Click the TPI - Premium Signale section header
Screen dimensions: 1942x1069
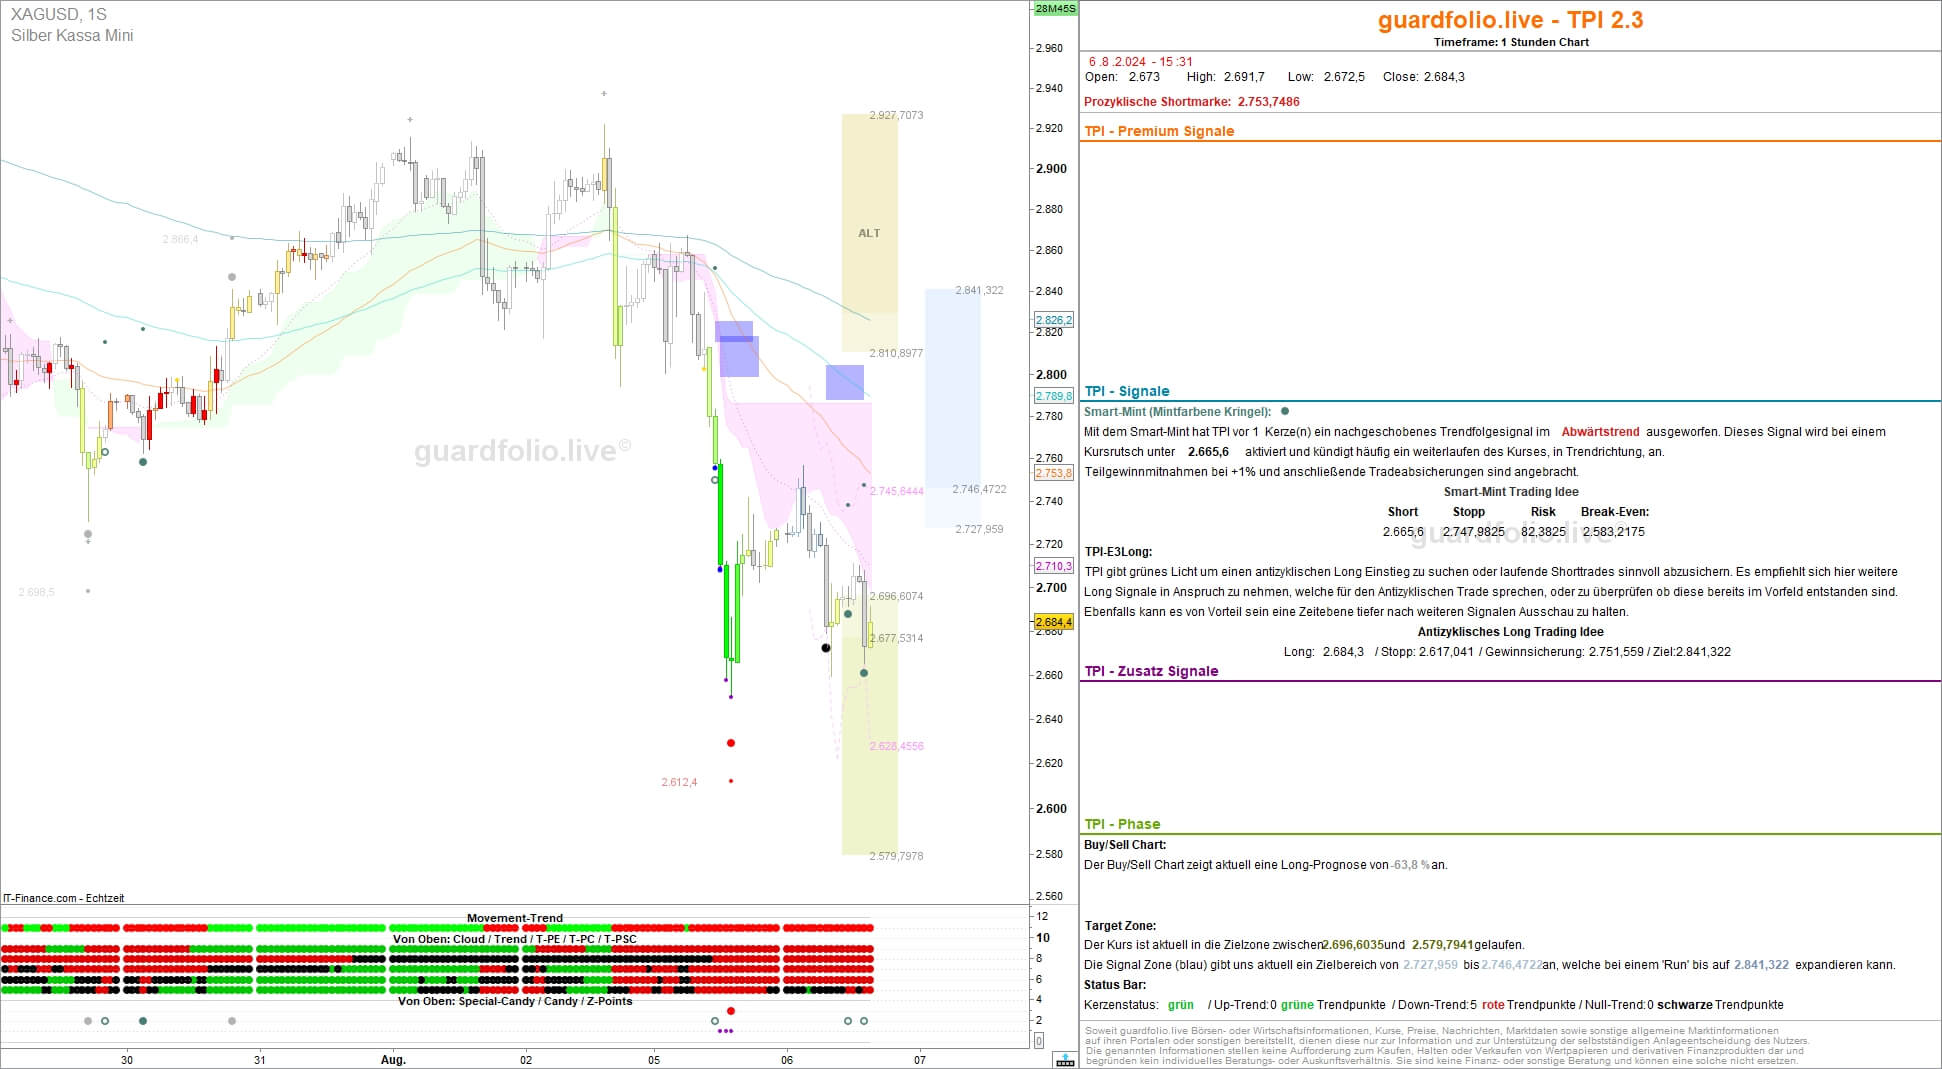(1159, 131)
